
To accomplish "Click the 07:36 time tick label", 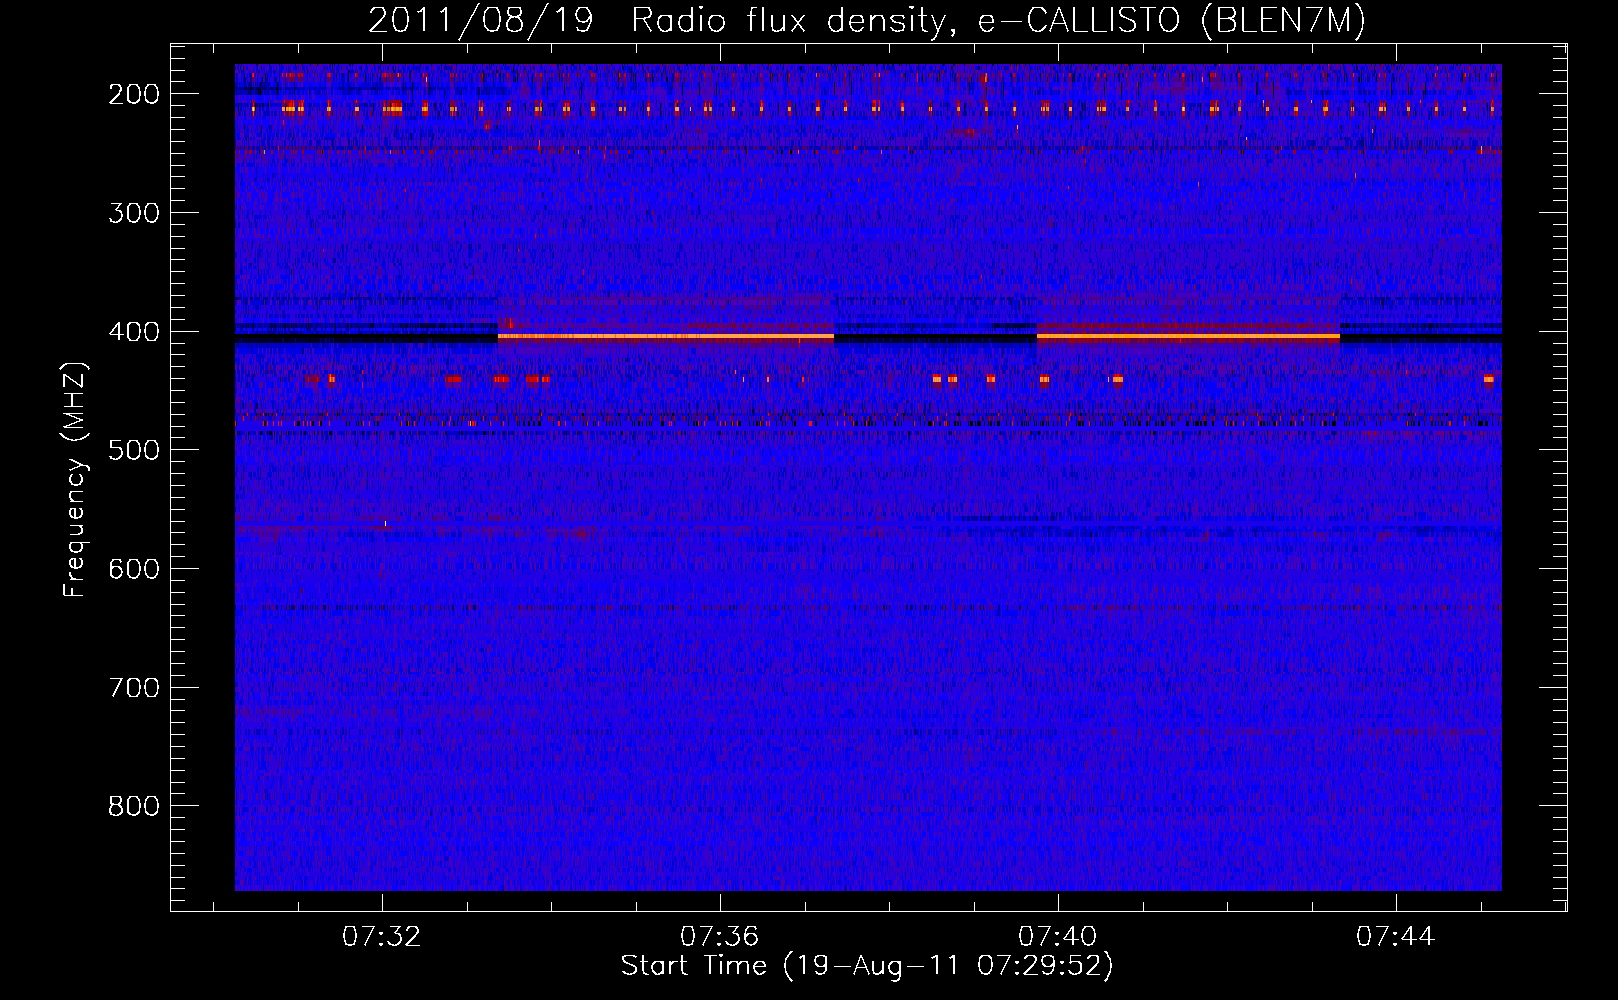I will click(719, 937).
